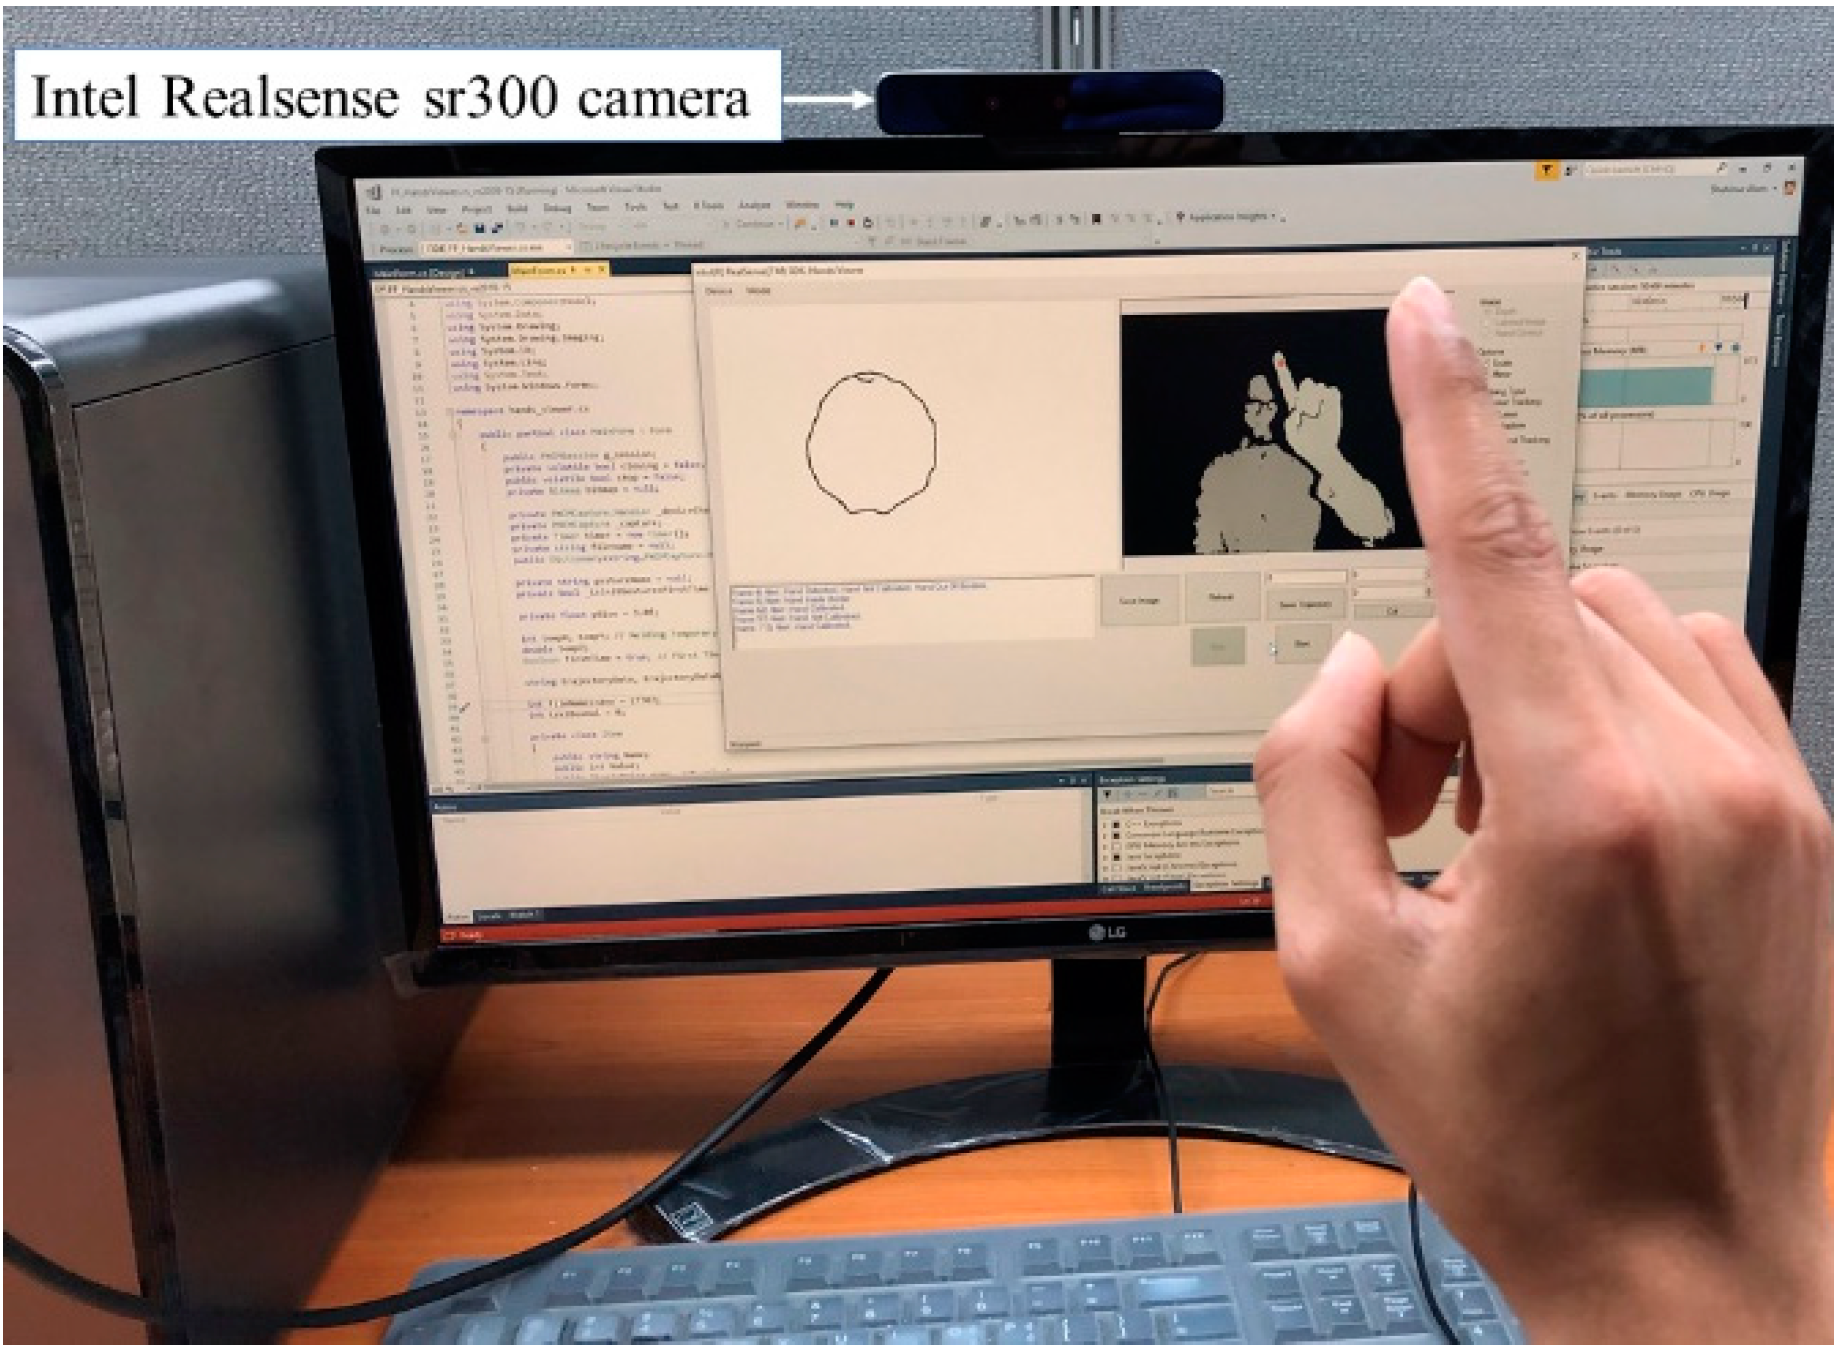Click the add exception plus icon
The image size is (1845, 1360).
point(1127,794)
